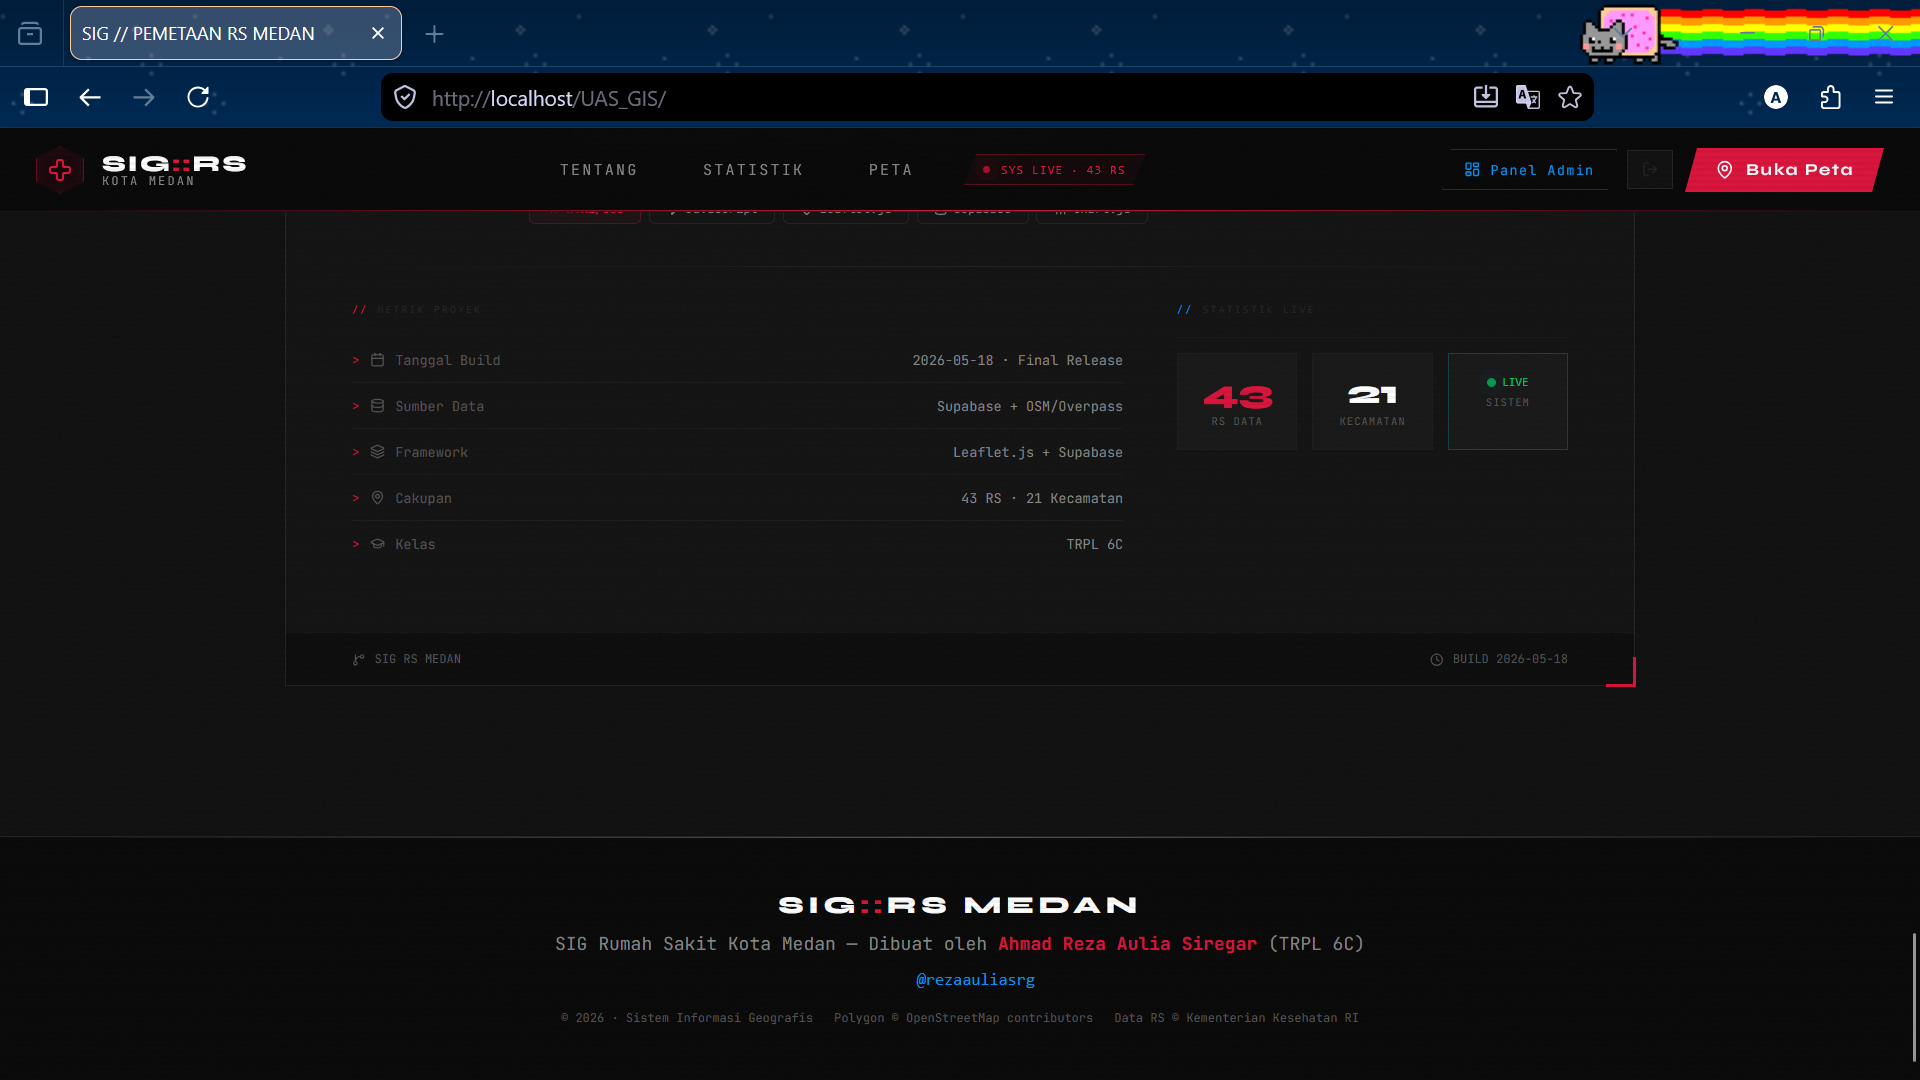Viewport: 1920px width, 1080px height.
Task: Click the logout icon beside Panel Admin
Action: coord(1650,170)
